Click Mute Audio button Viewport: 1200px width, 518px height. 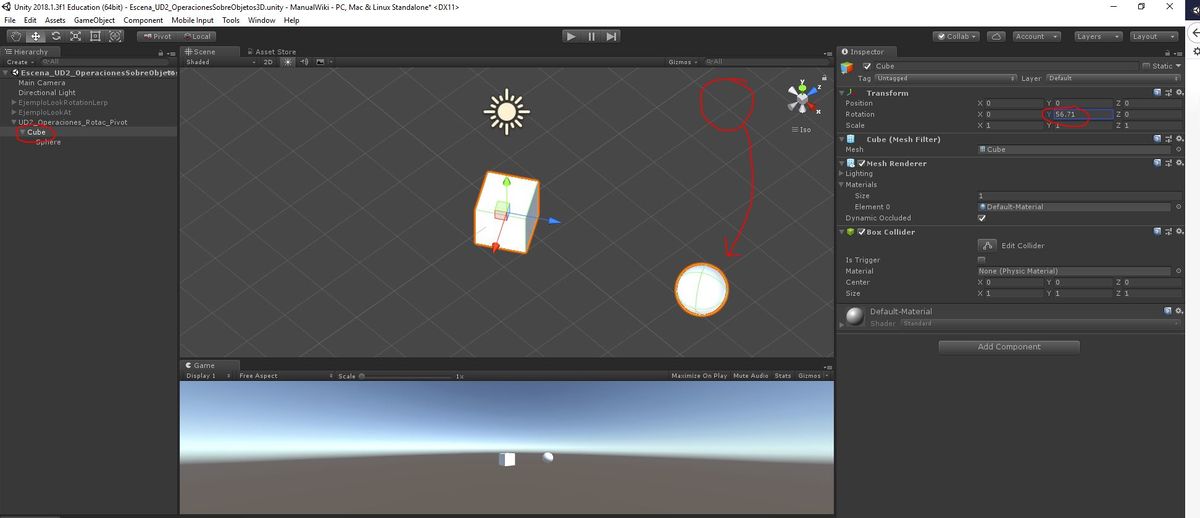click(x=751, y=376)
